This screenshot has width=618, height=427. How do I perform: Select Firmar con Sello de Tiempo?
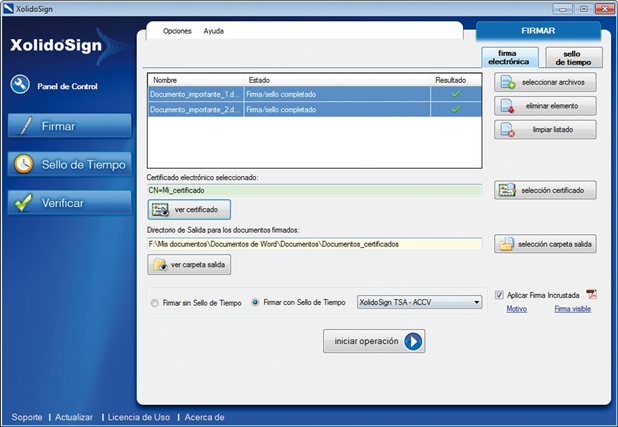(x=255, y=302)
